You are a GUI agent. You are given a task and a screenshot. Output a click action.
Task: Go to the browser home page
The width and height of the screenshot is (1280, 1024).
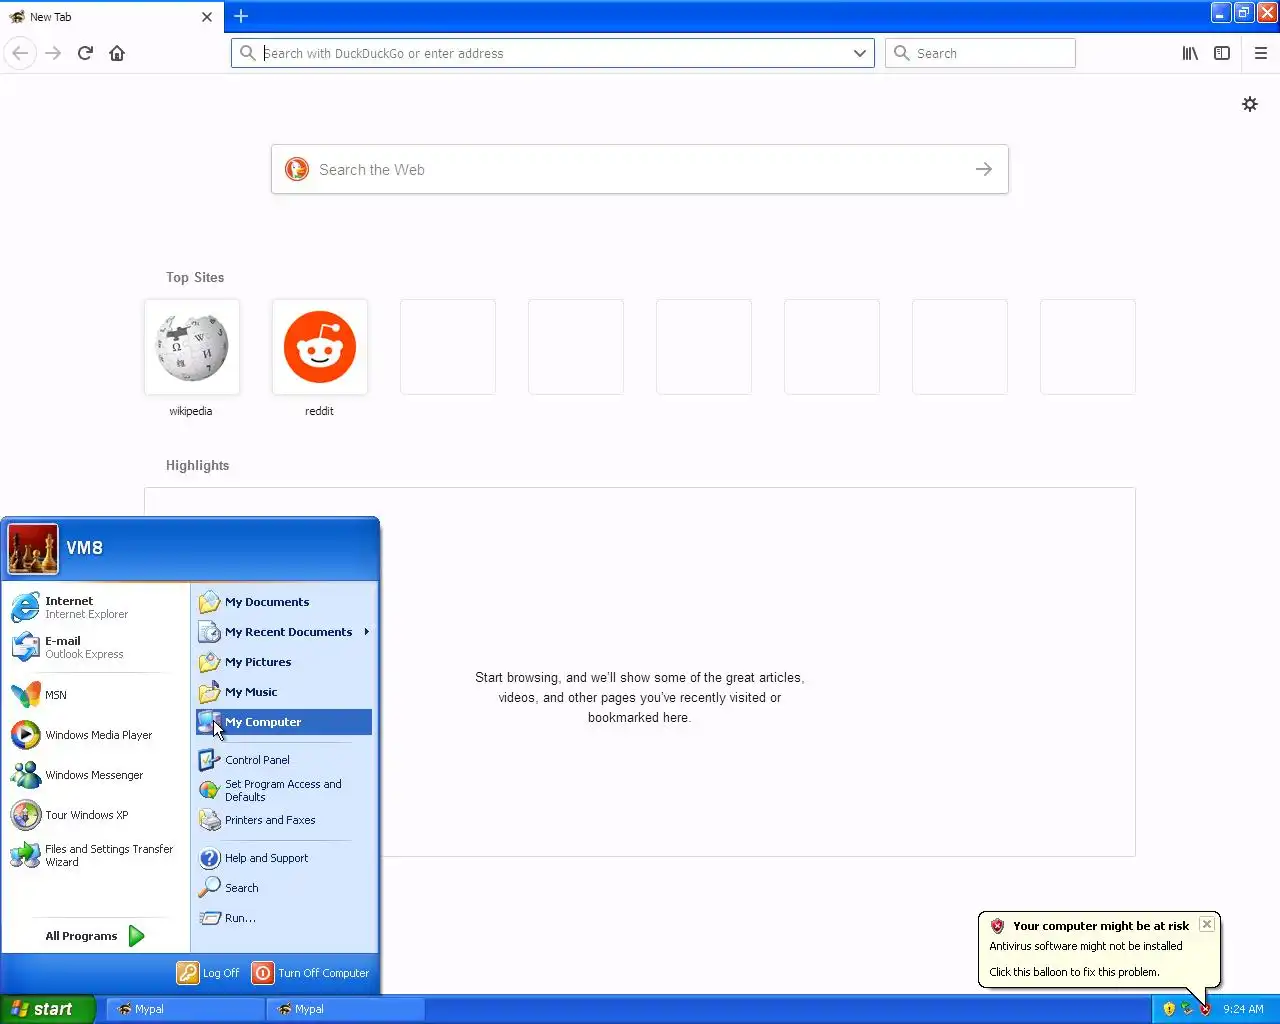point(117,53)
